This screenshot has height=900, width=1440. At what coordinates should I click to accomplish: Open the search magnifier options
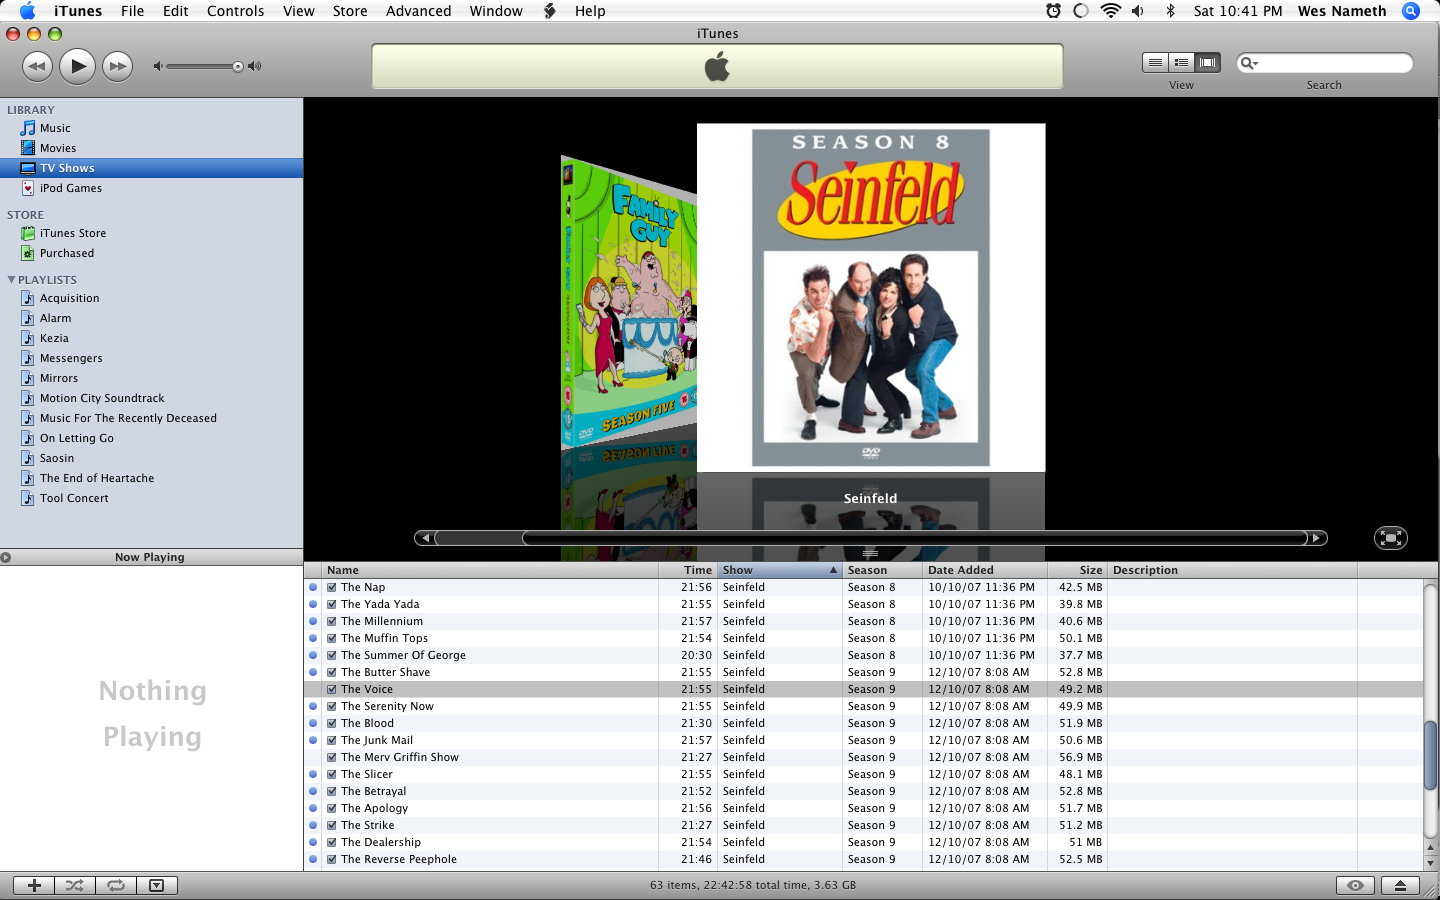[1249, 63]
